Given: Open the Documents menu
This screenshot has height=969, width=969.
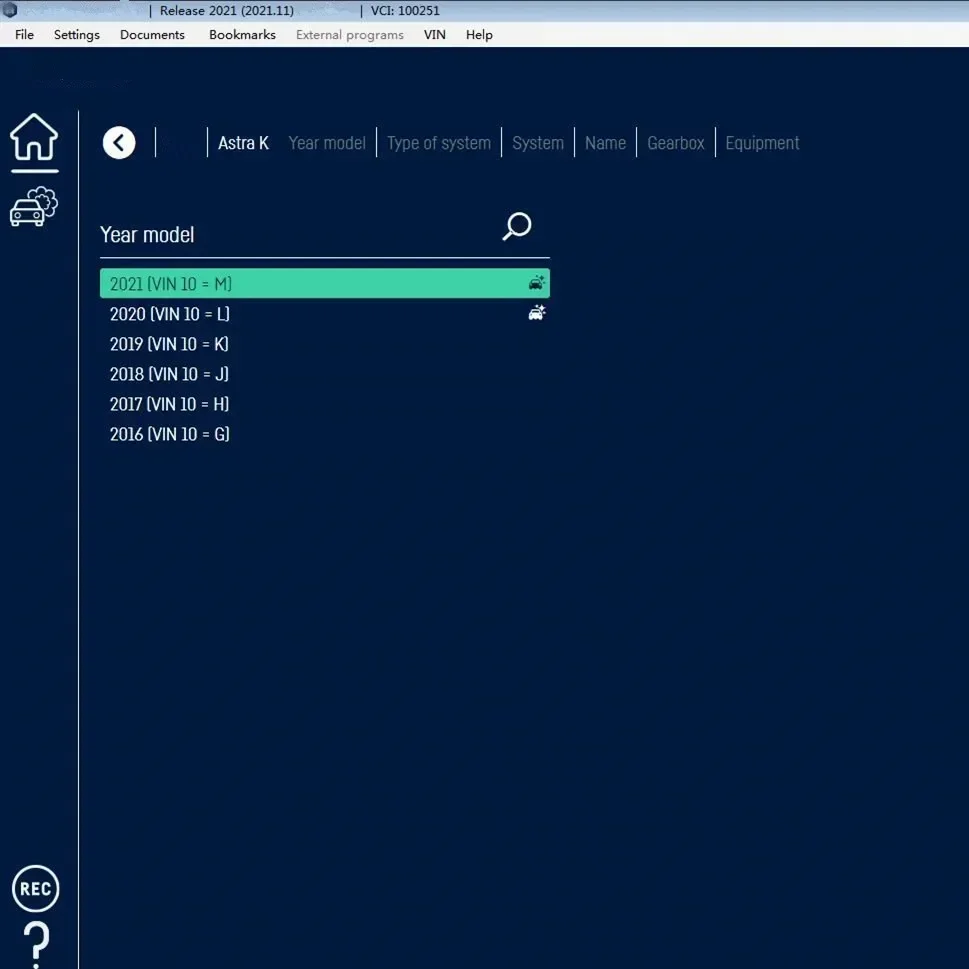Looking at the screenshot, I should pyautogui.click(x=152, y=35).
